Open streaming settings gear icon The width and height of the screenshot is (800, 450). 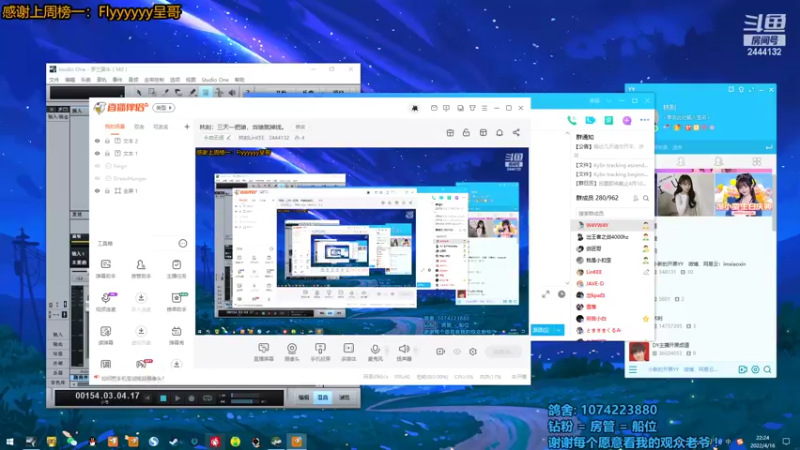[473, 352]
